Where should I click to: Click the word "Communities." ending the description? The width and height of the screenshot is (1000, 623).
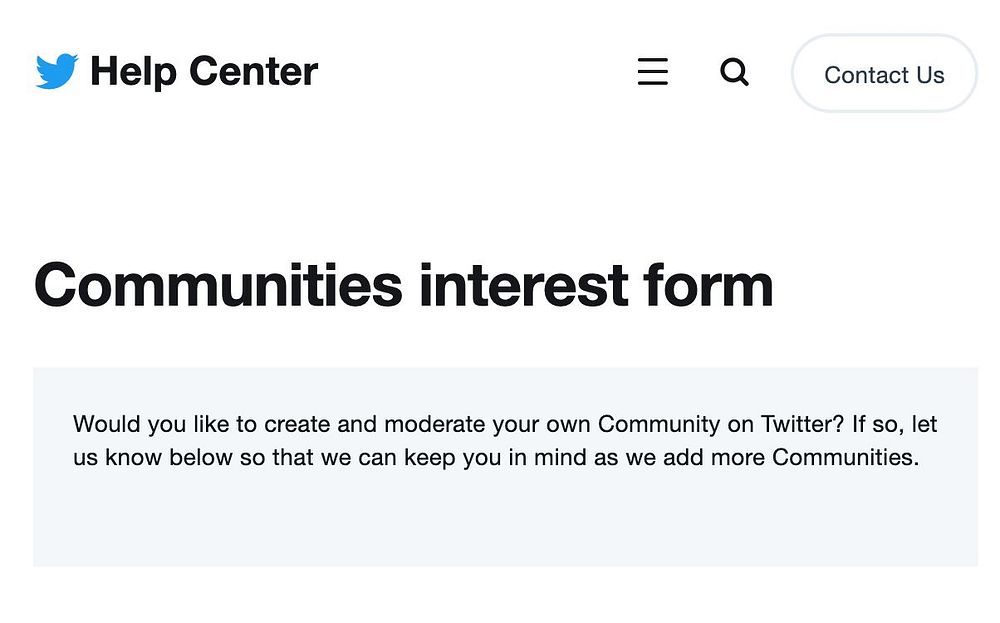(845, 458)
